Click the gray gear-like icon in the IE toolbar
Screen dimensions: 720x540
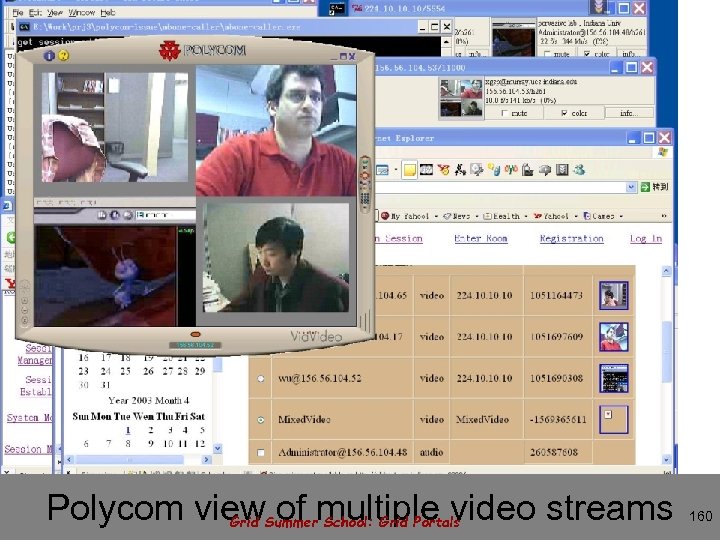477,170
